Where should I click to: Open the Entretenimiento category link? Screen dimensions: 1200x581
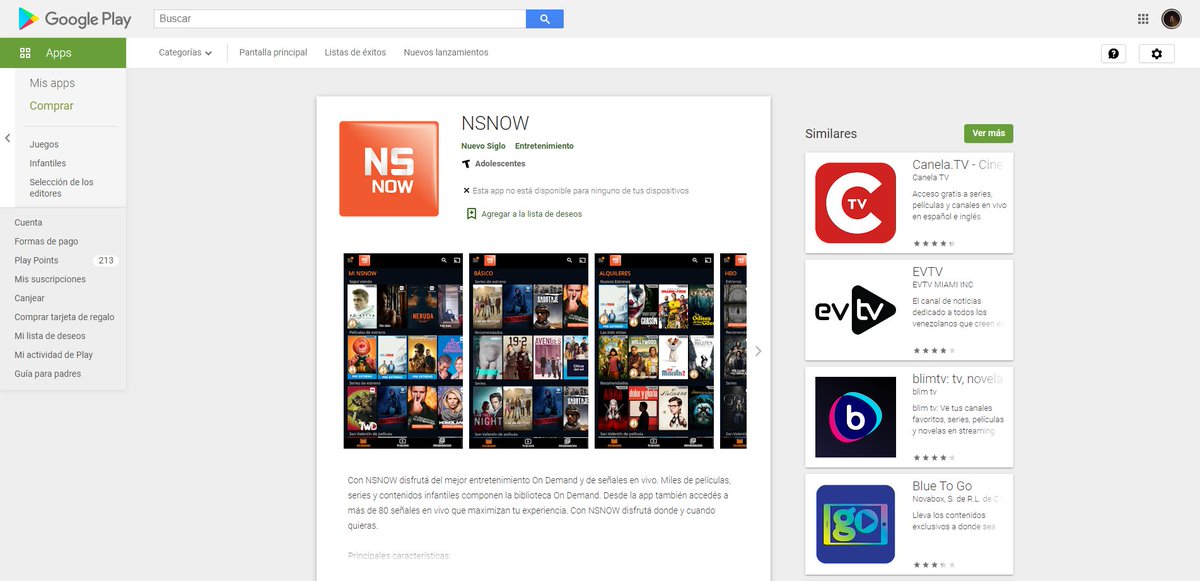coord(544,146)
